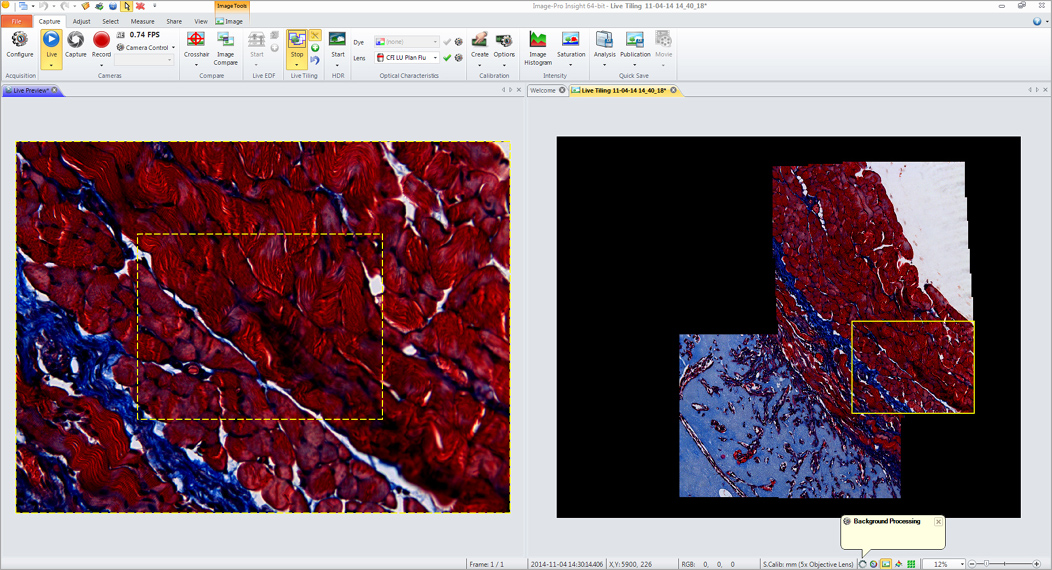Click the undo arrow in quick access toolbar
This screenshot has height=570, width=1052.
tap(44, 6)
